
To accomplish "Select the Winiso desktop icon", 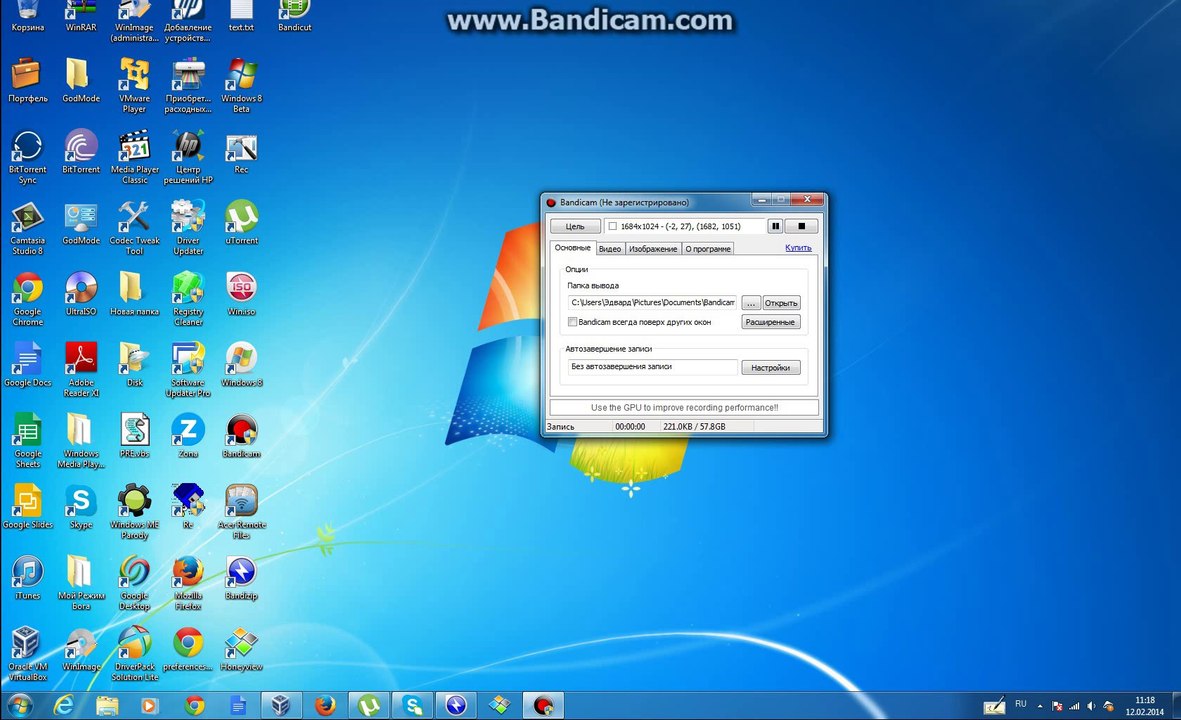I will [241, 293].
